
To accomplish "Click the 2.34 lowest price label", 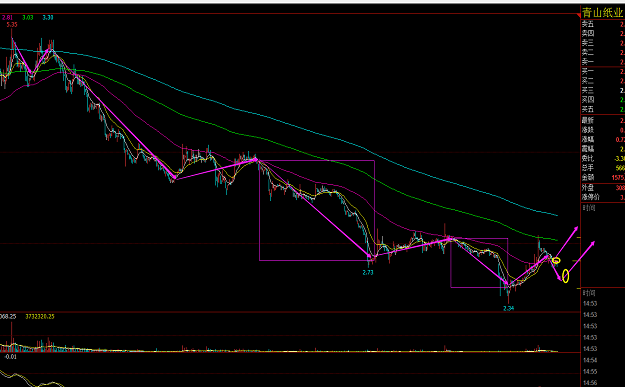I will tap(509, 308).
